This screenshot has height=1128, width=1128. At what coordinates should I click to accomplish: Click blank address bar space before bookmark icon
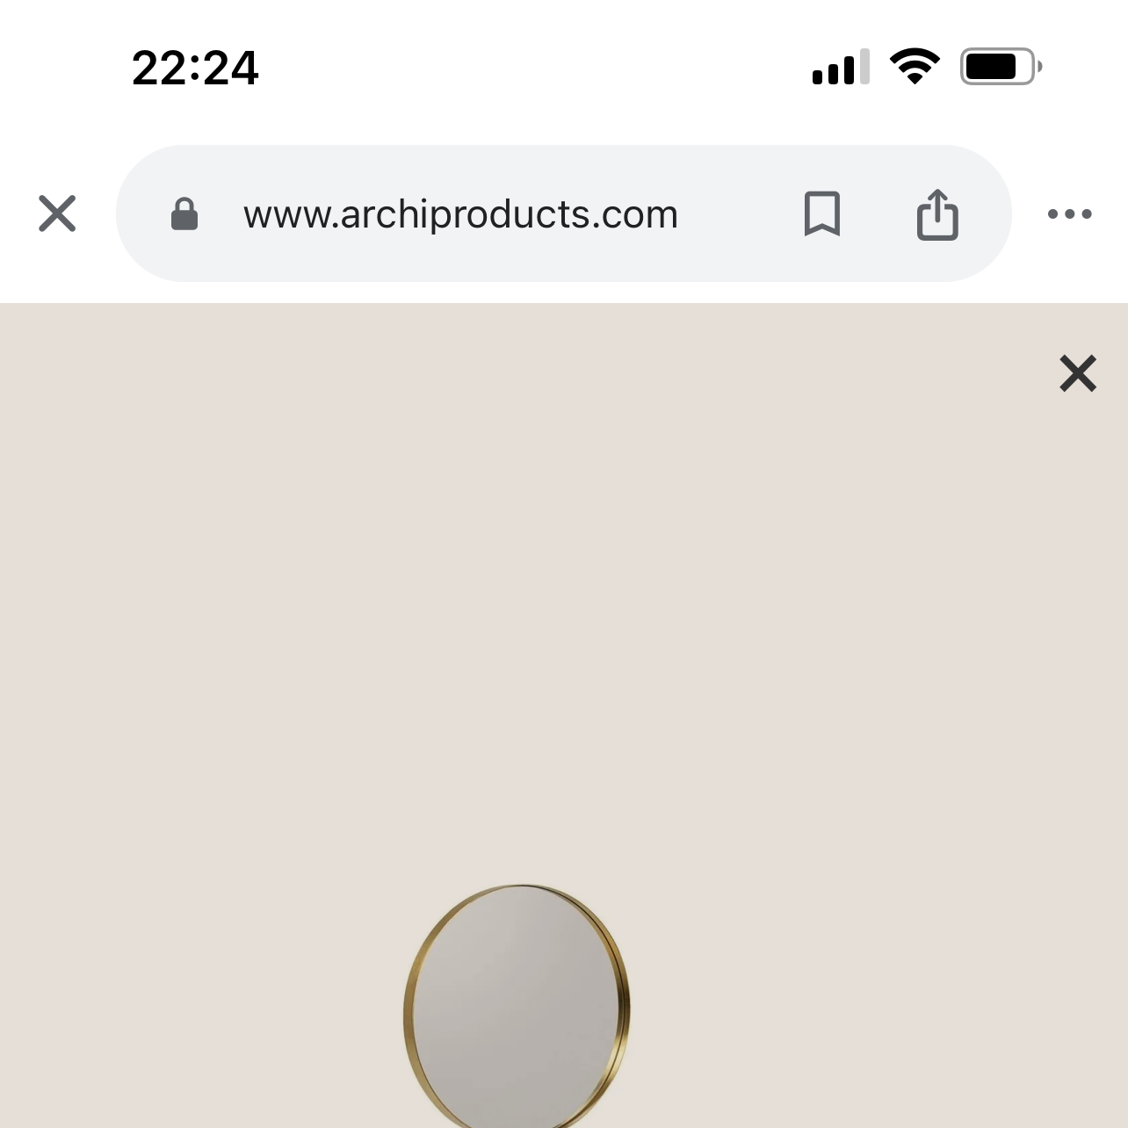pyautogui.click(x=740, y=214)
